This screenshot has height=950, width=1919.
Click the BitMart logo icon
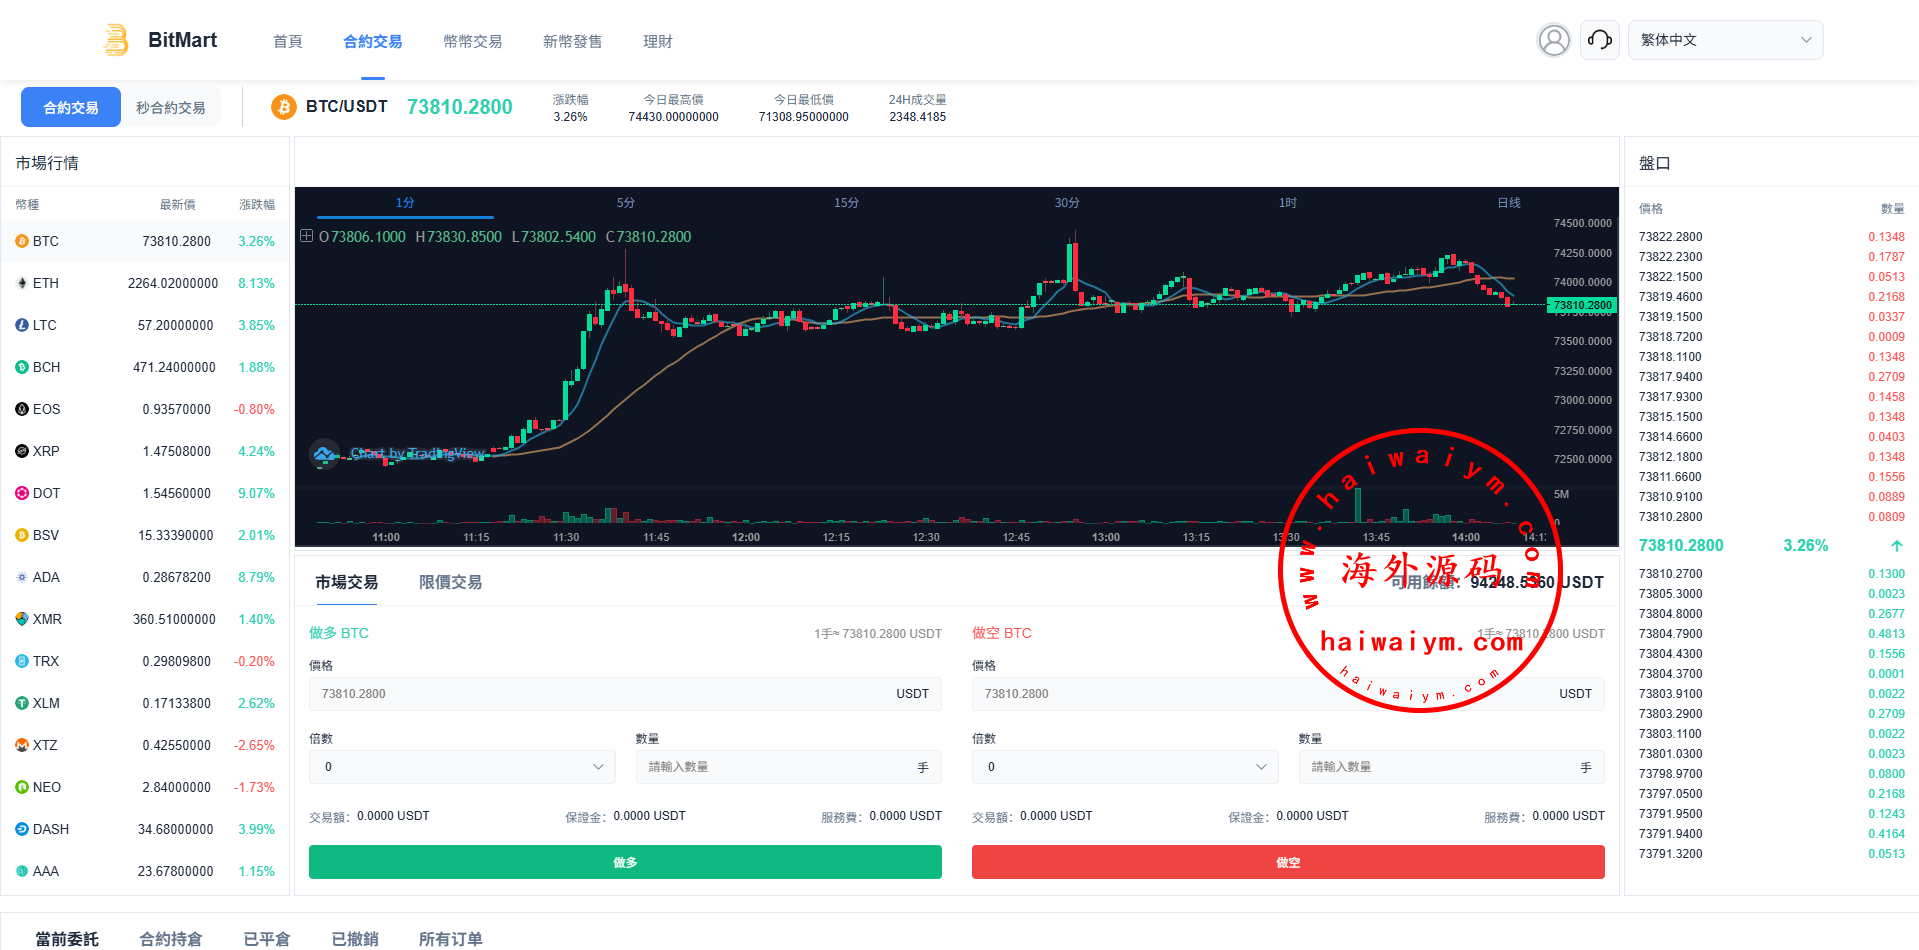pyautogui.click(x=116, y=40)
